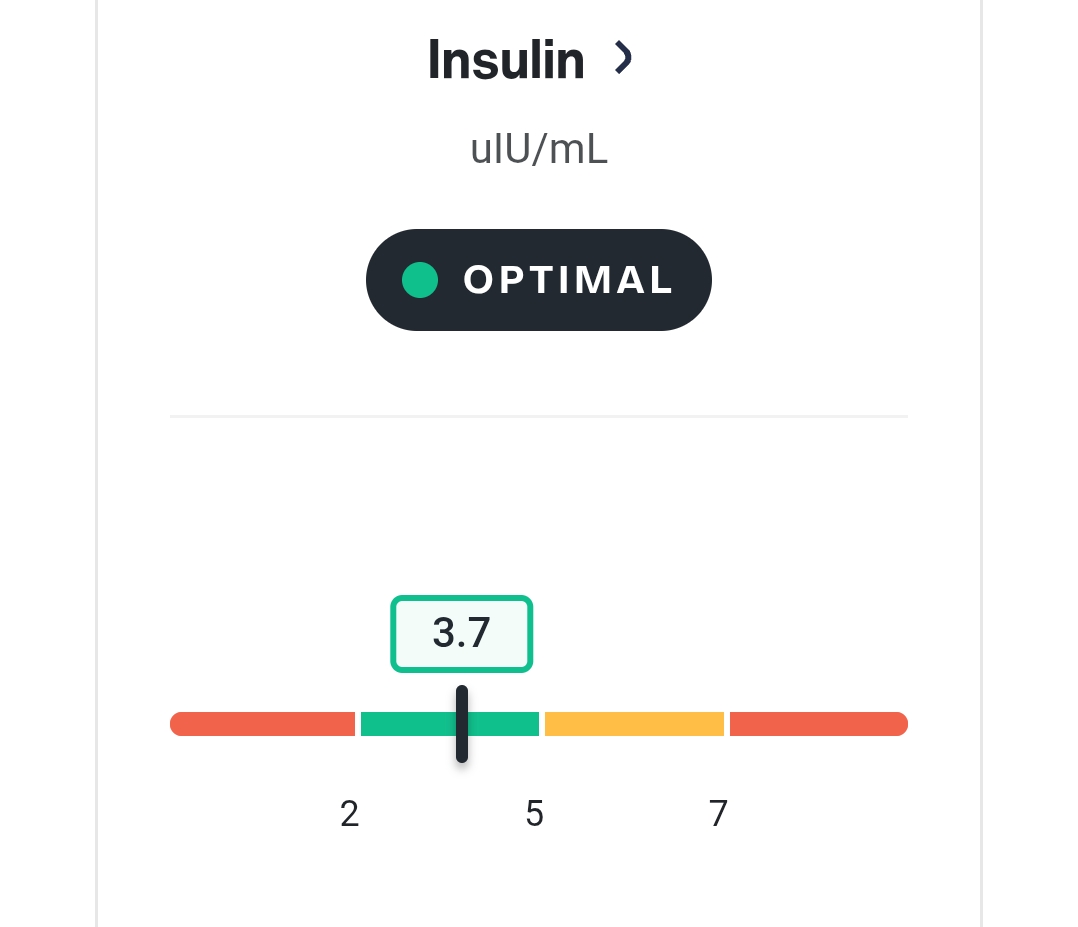Screen dimensions: 1078x927
Task: Click gap between yellow and red segments
Action: (x=727, y=724)
